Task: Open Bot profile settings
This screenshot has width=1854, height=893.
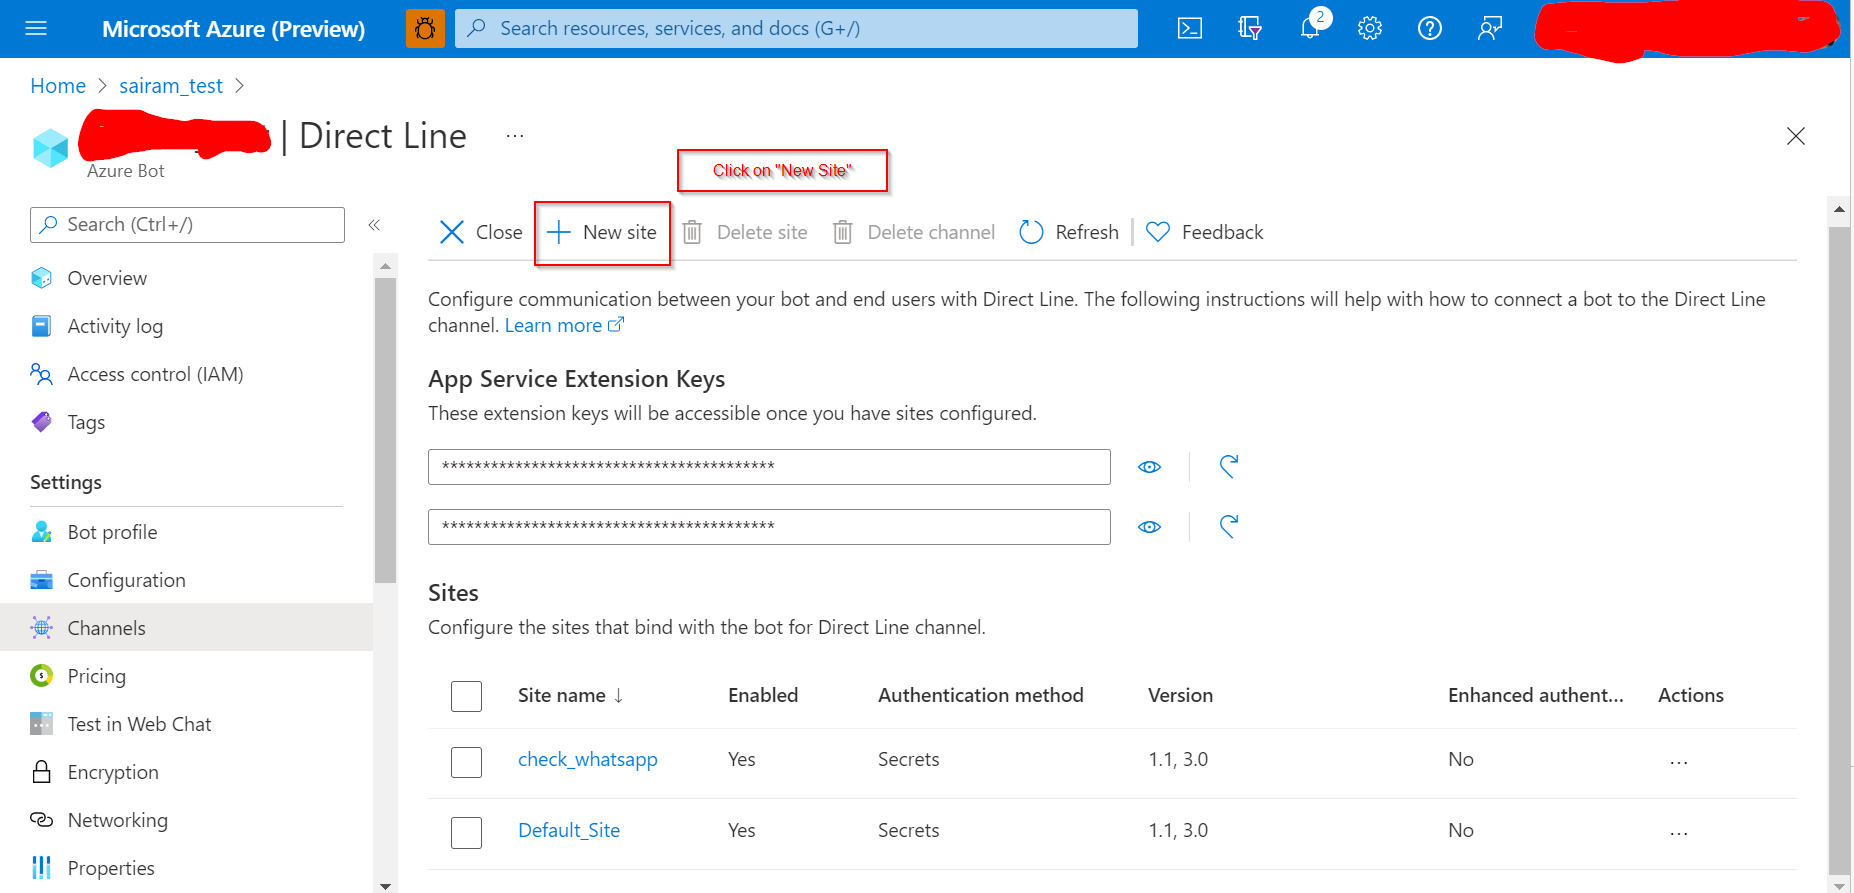Action: (112, 532)
